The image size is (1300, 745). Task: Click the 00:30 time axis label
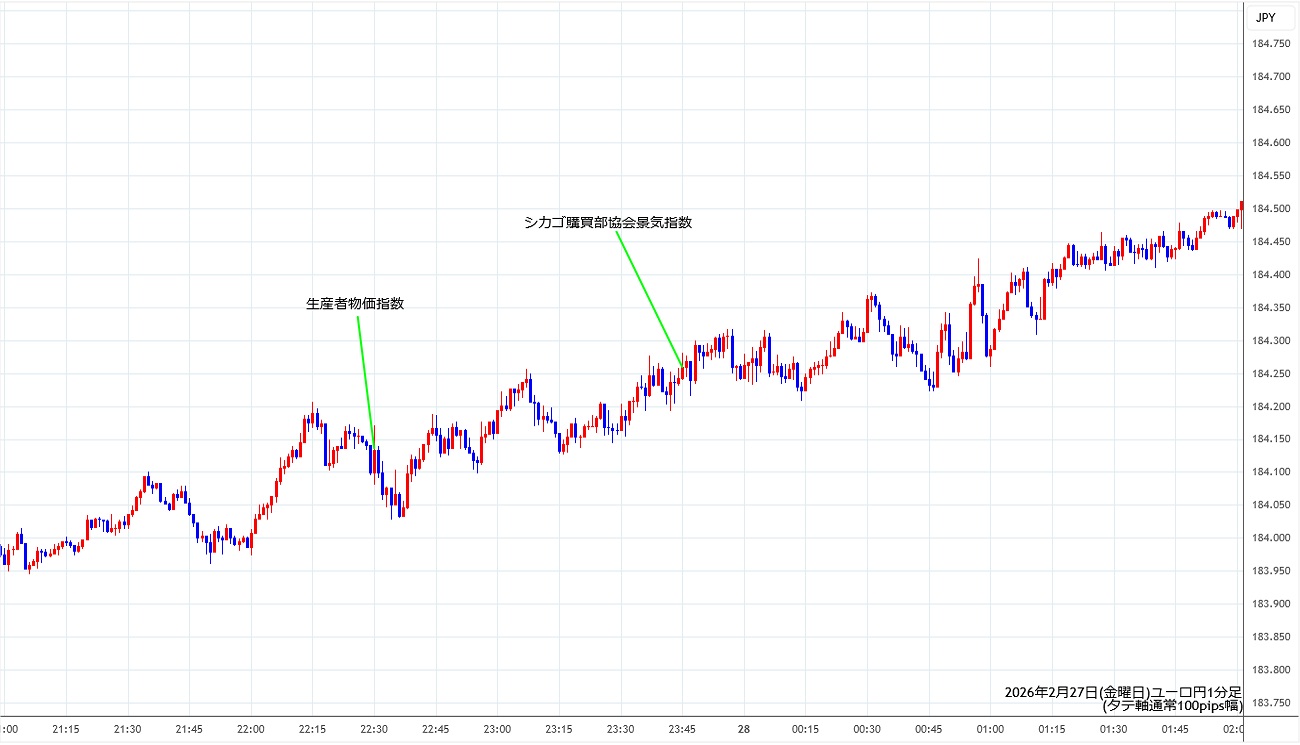(x=867, y=729)
